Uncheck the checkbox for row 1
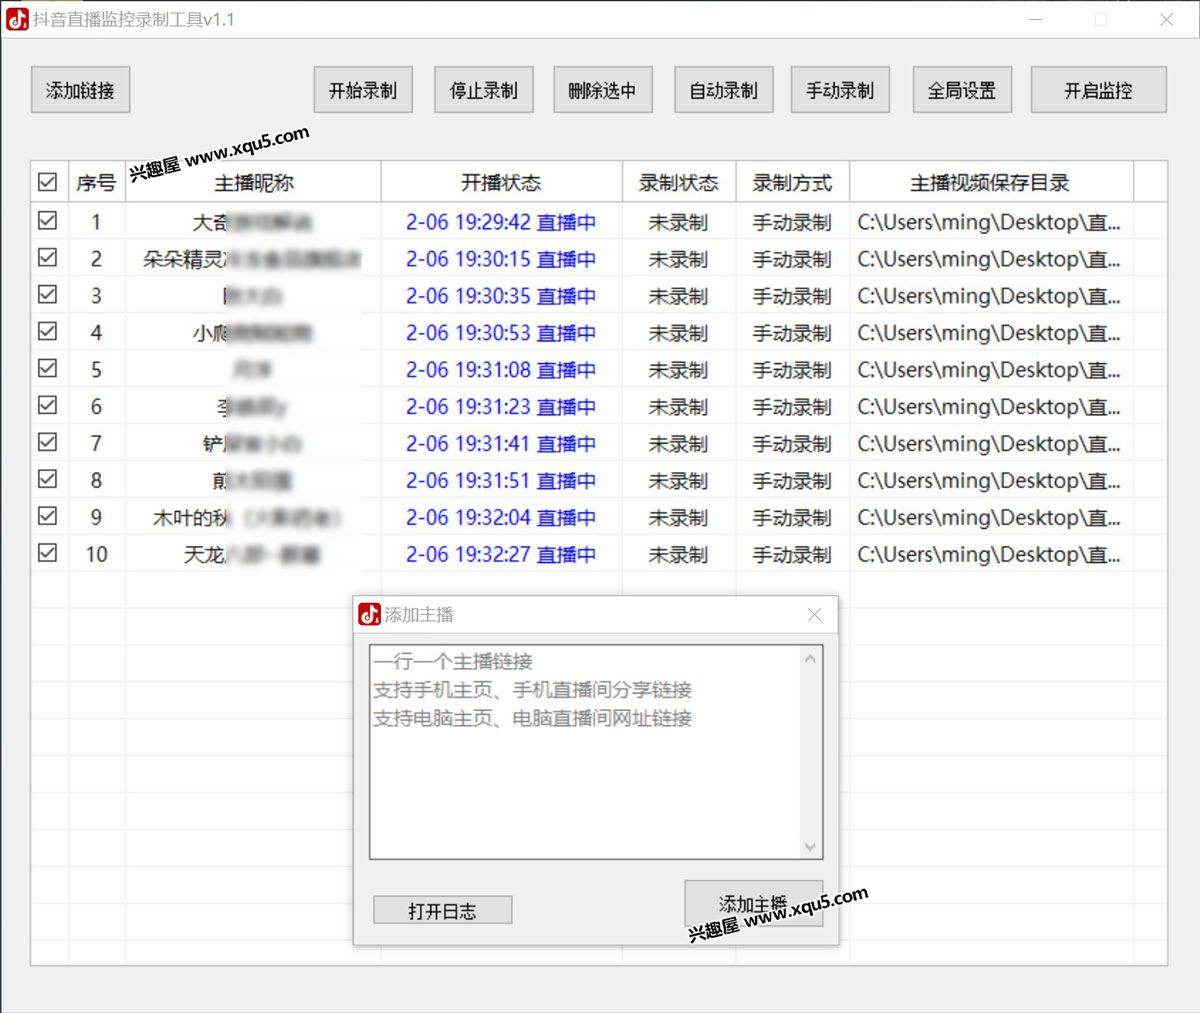The height and width of the screenshot is (1013, 1200). 47,220
